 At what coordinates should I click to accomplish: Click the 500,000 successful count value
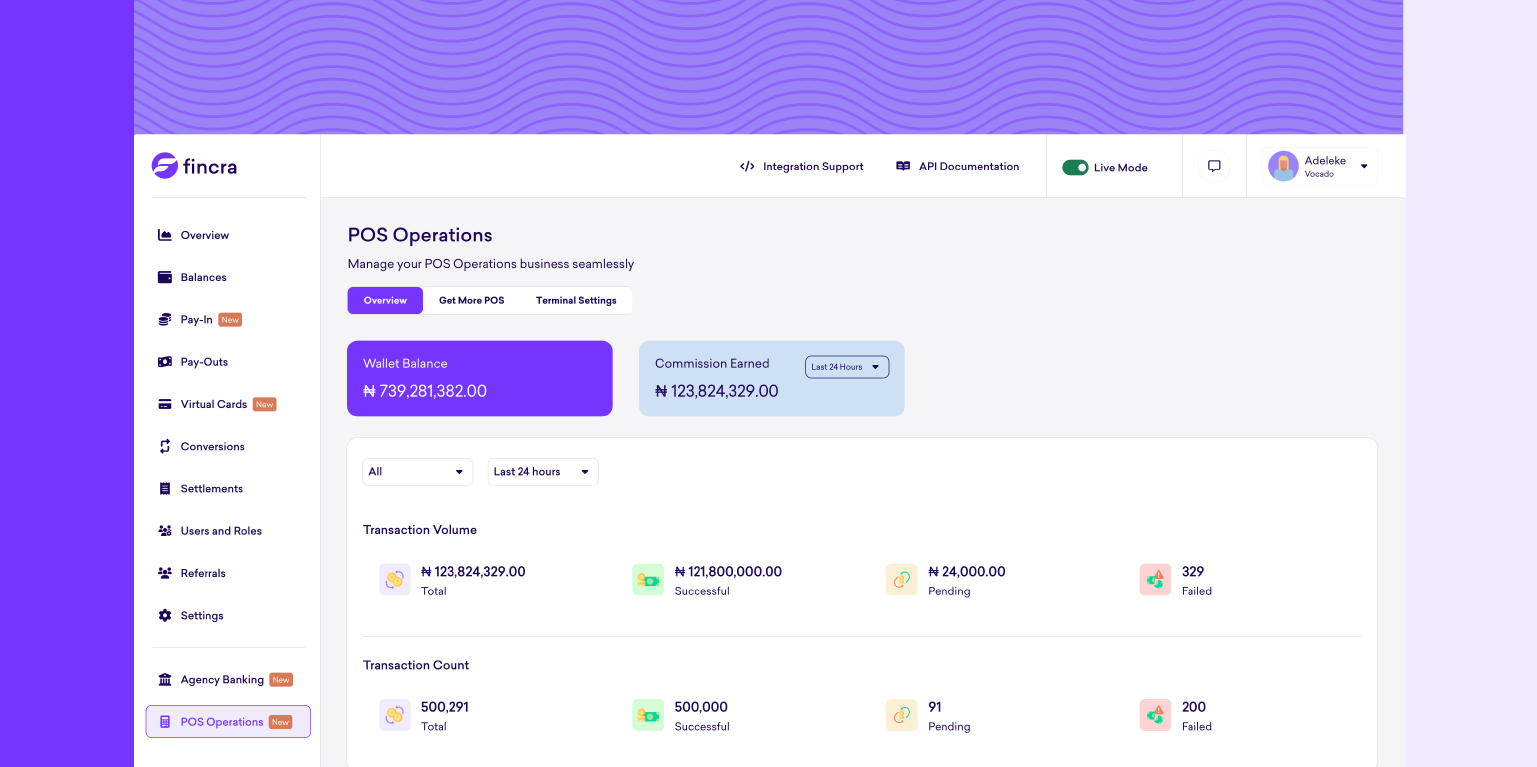(x=701, y=707)
